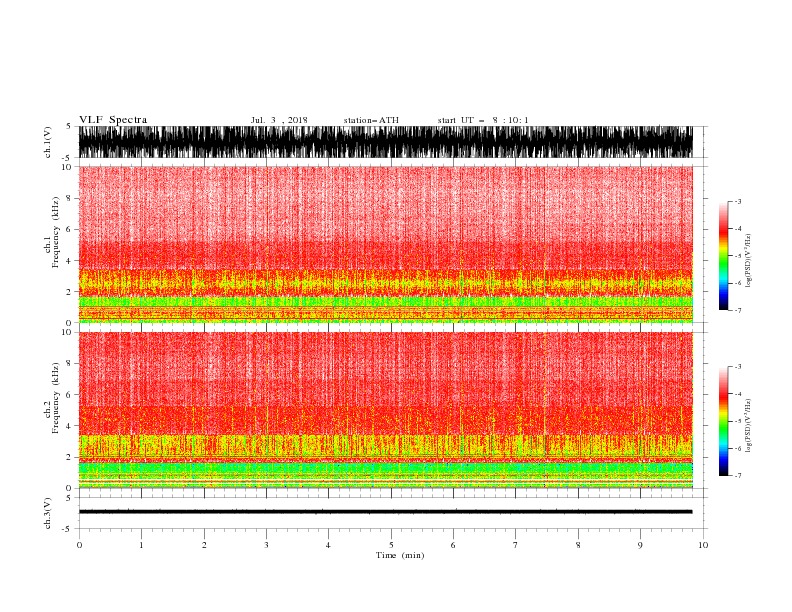Click time axis tick label "6"
792x612 pixels.
coord(453,545)
